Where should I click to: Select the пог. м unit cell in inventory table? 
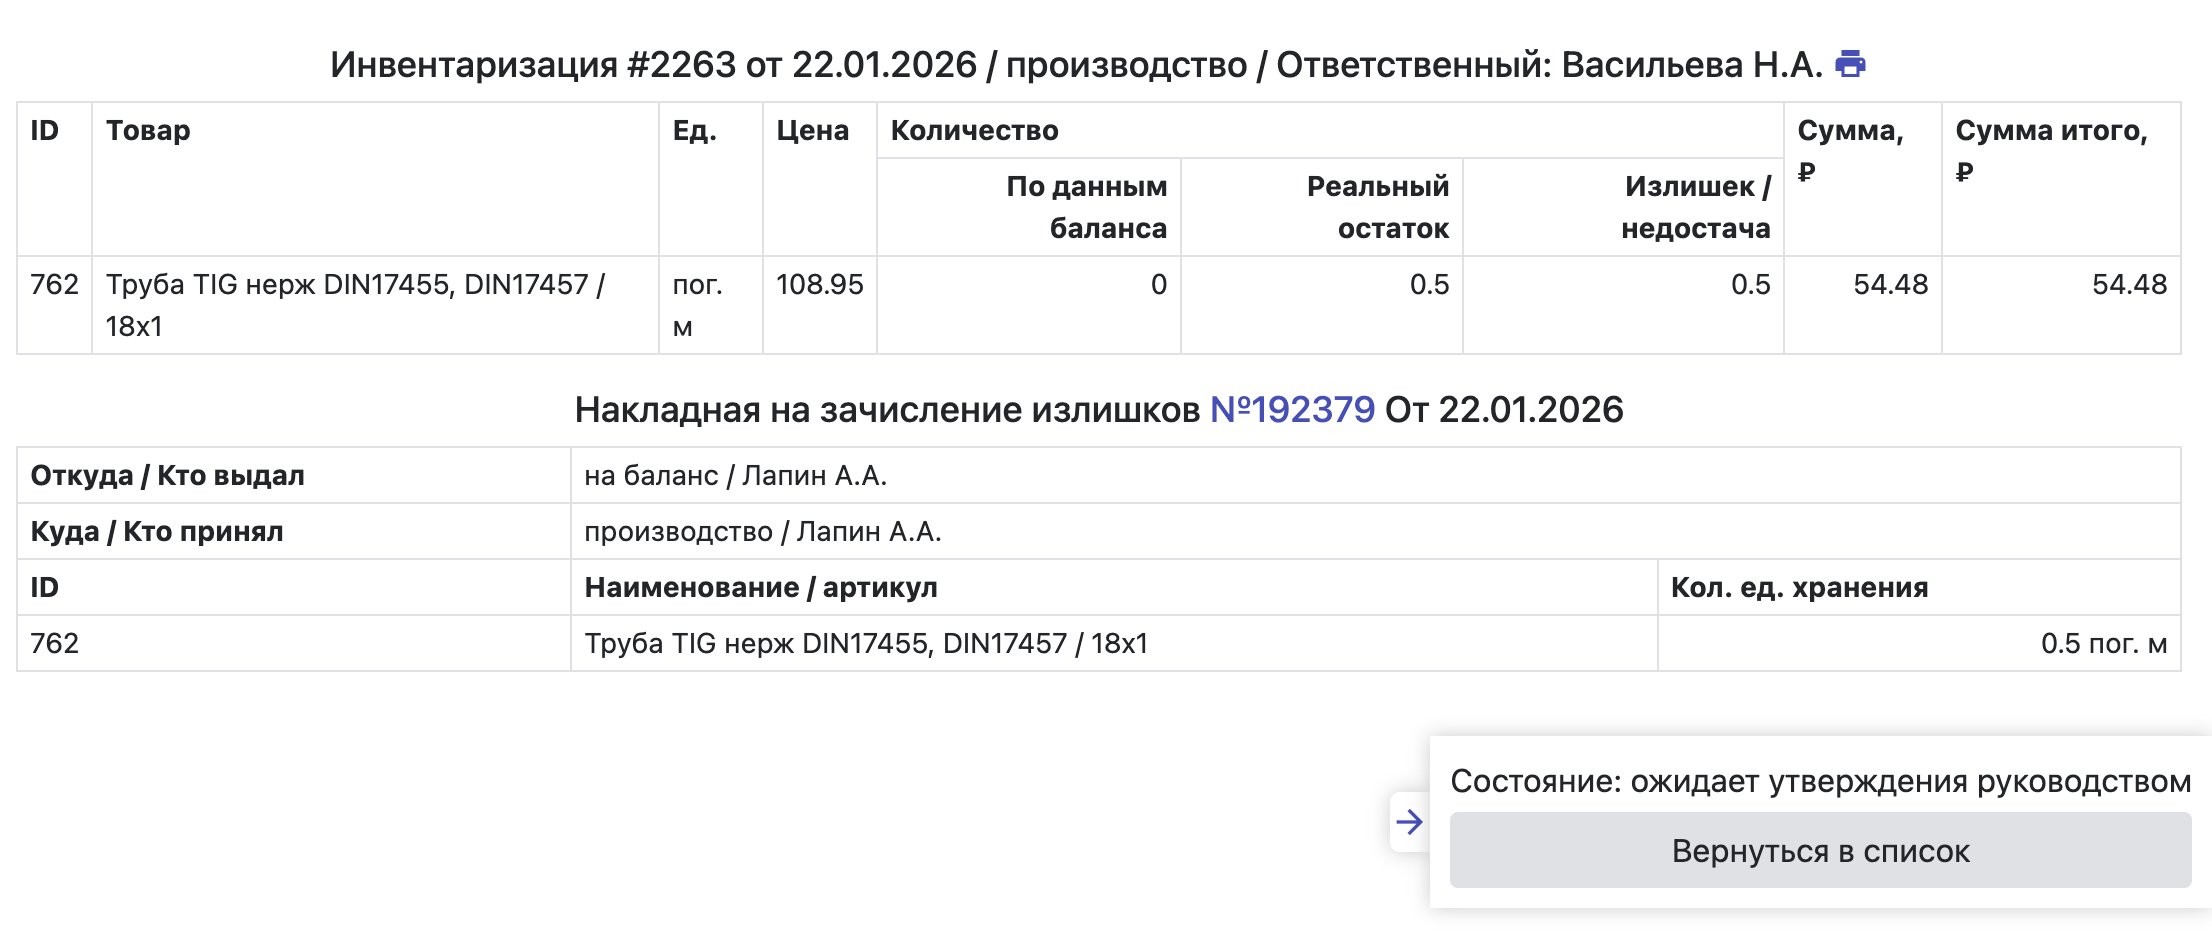tap(697, 305)
